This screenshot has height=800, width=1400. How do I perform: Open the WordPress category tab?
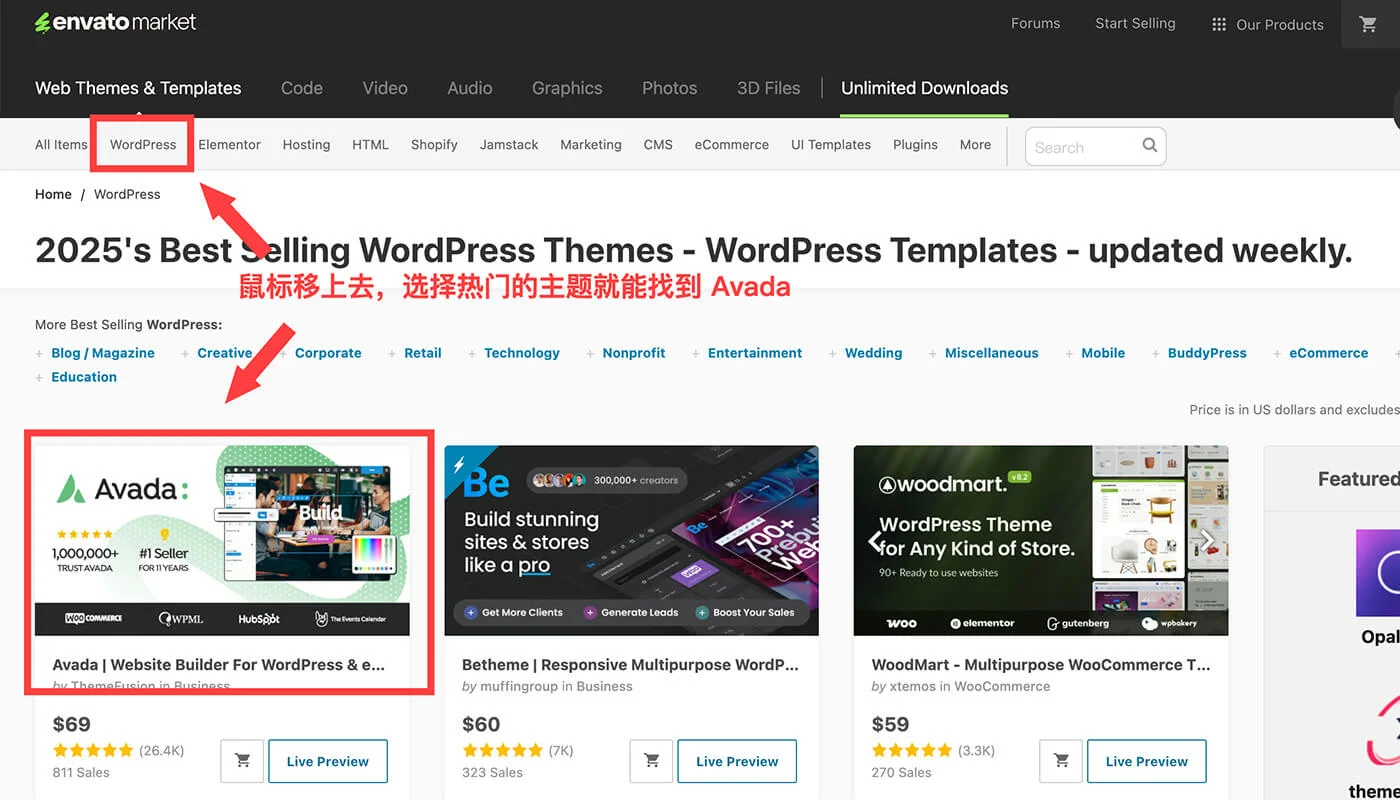point(143,145)
